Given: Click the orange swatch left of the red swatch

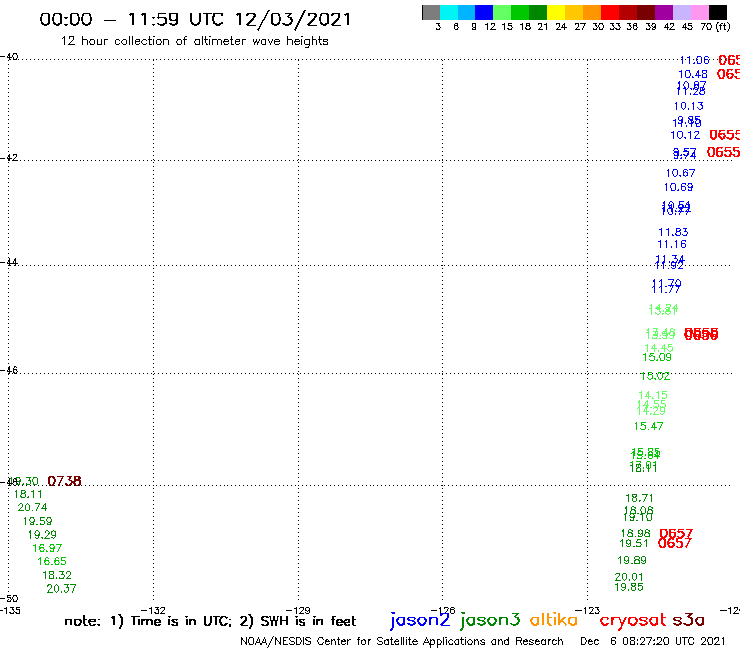Looking at the screenshot, I should [x=592, y=12].
